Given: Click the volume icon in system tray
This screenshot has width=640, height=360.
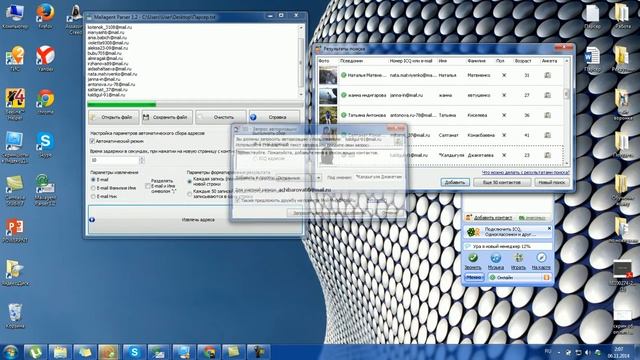Looking at the screenshot, I should 587,352.
